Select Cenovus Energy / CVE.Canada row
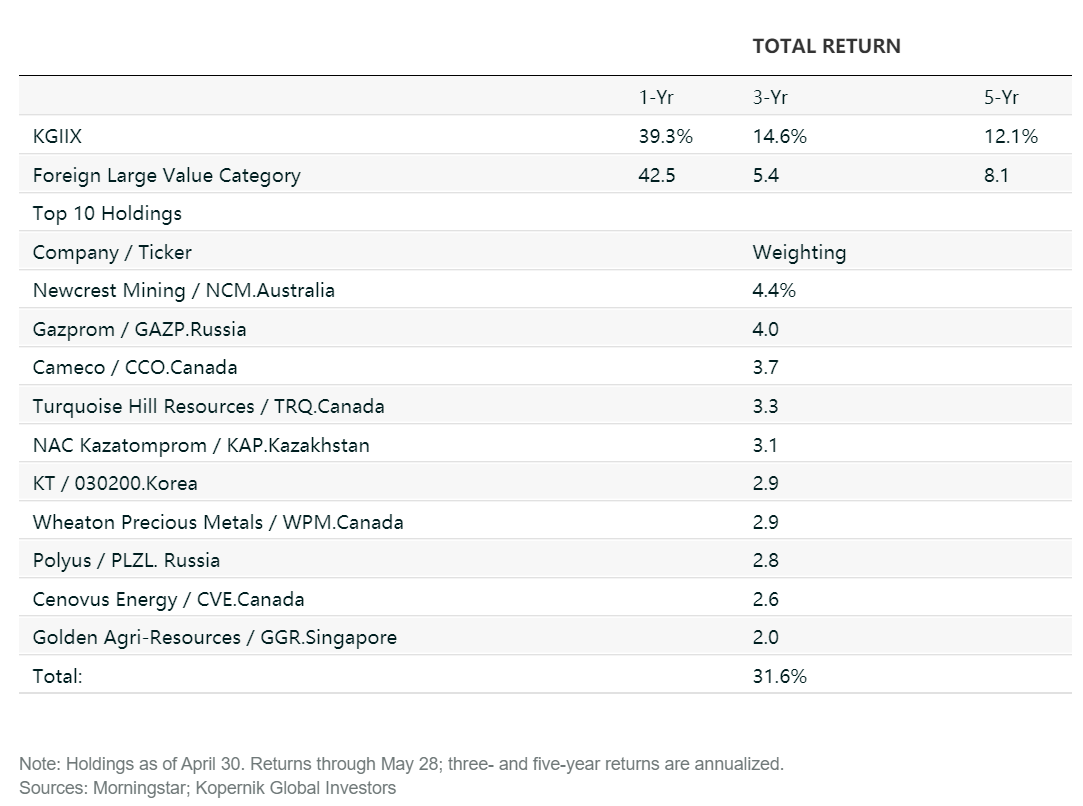This screenshot has width=1083, height=806. (545, 598)
